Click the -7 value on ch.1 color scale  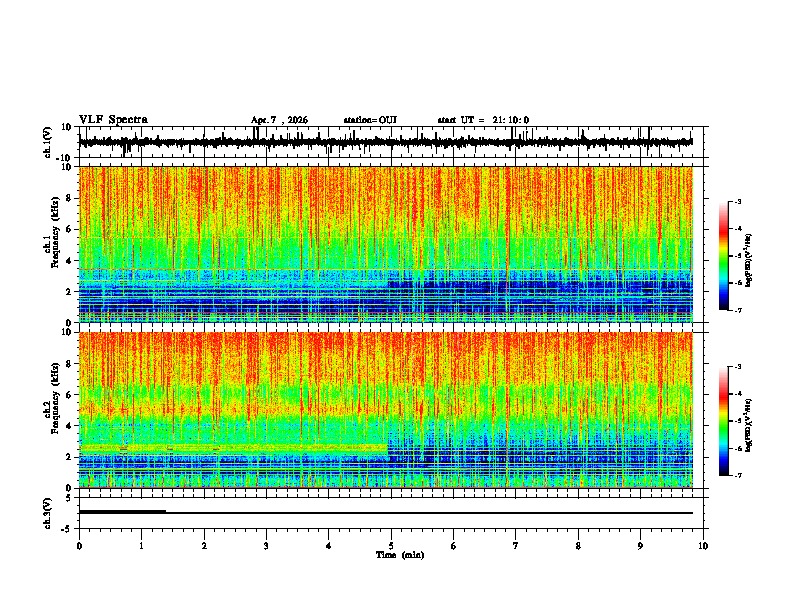click(x=738, y=310)
